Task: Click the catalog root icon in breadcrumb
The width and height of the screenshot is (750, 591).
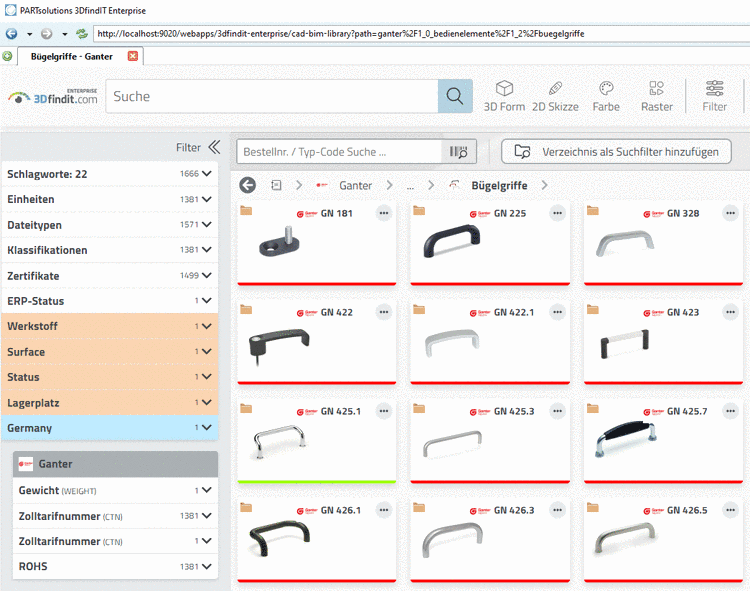Action: [276, 185]
